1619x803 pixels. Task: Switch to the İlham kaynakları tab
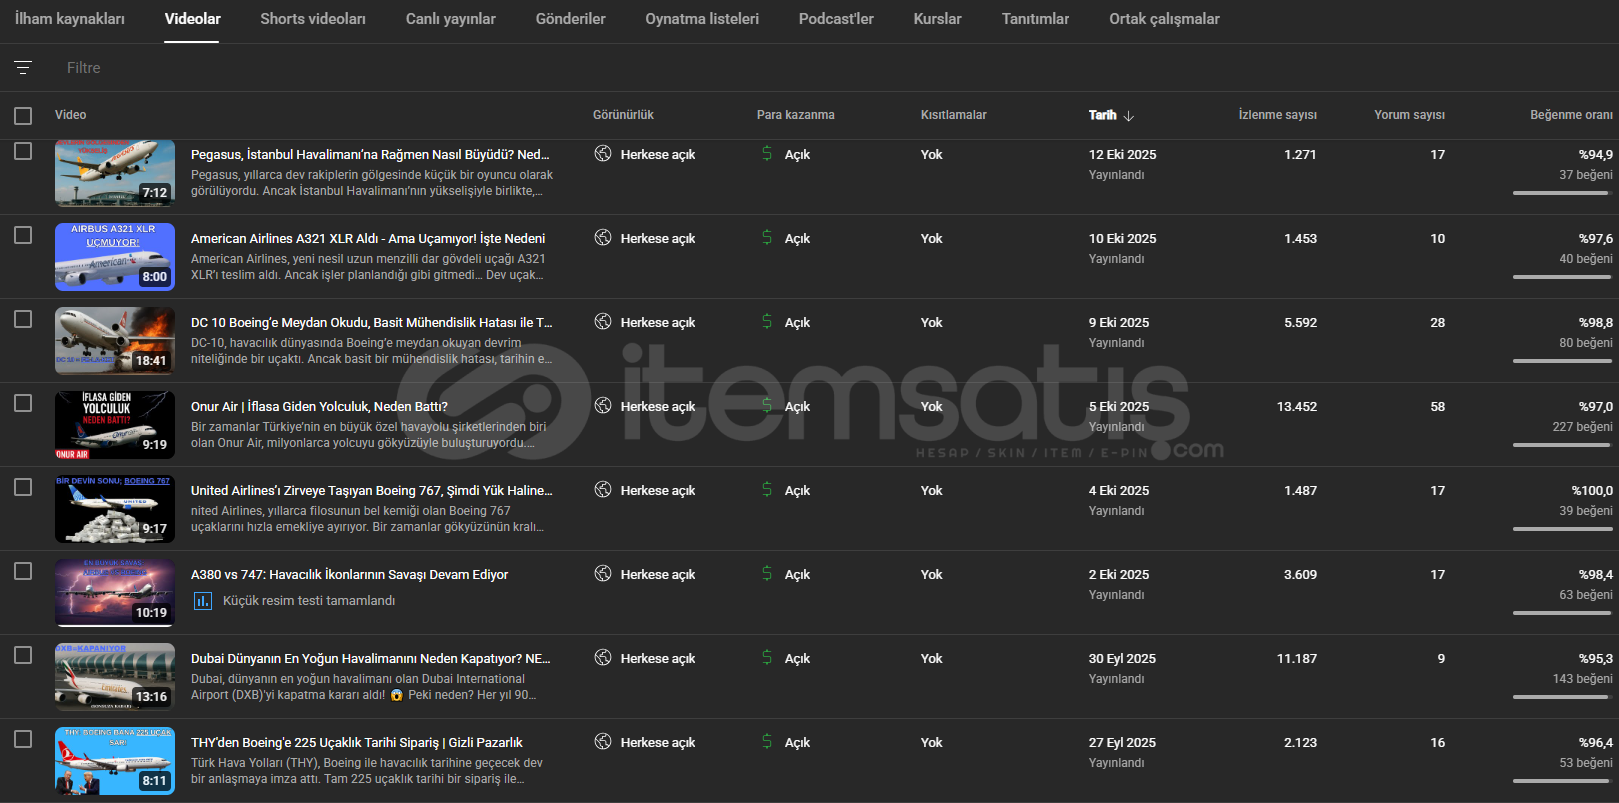coord(70,19)
